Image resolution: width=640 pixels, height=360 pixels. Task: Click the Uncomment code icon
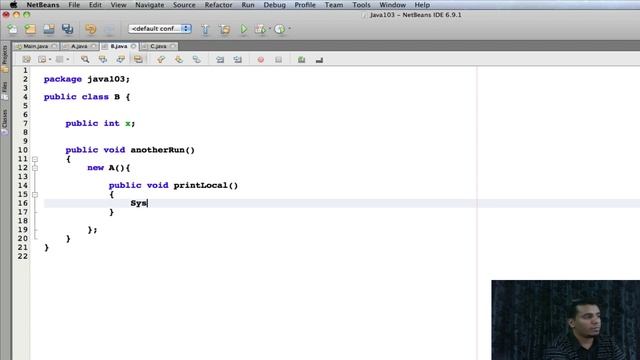pyautogui.click(x=319, y=60)
